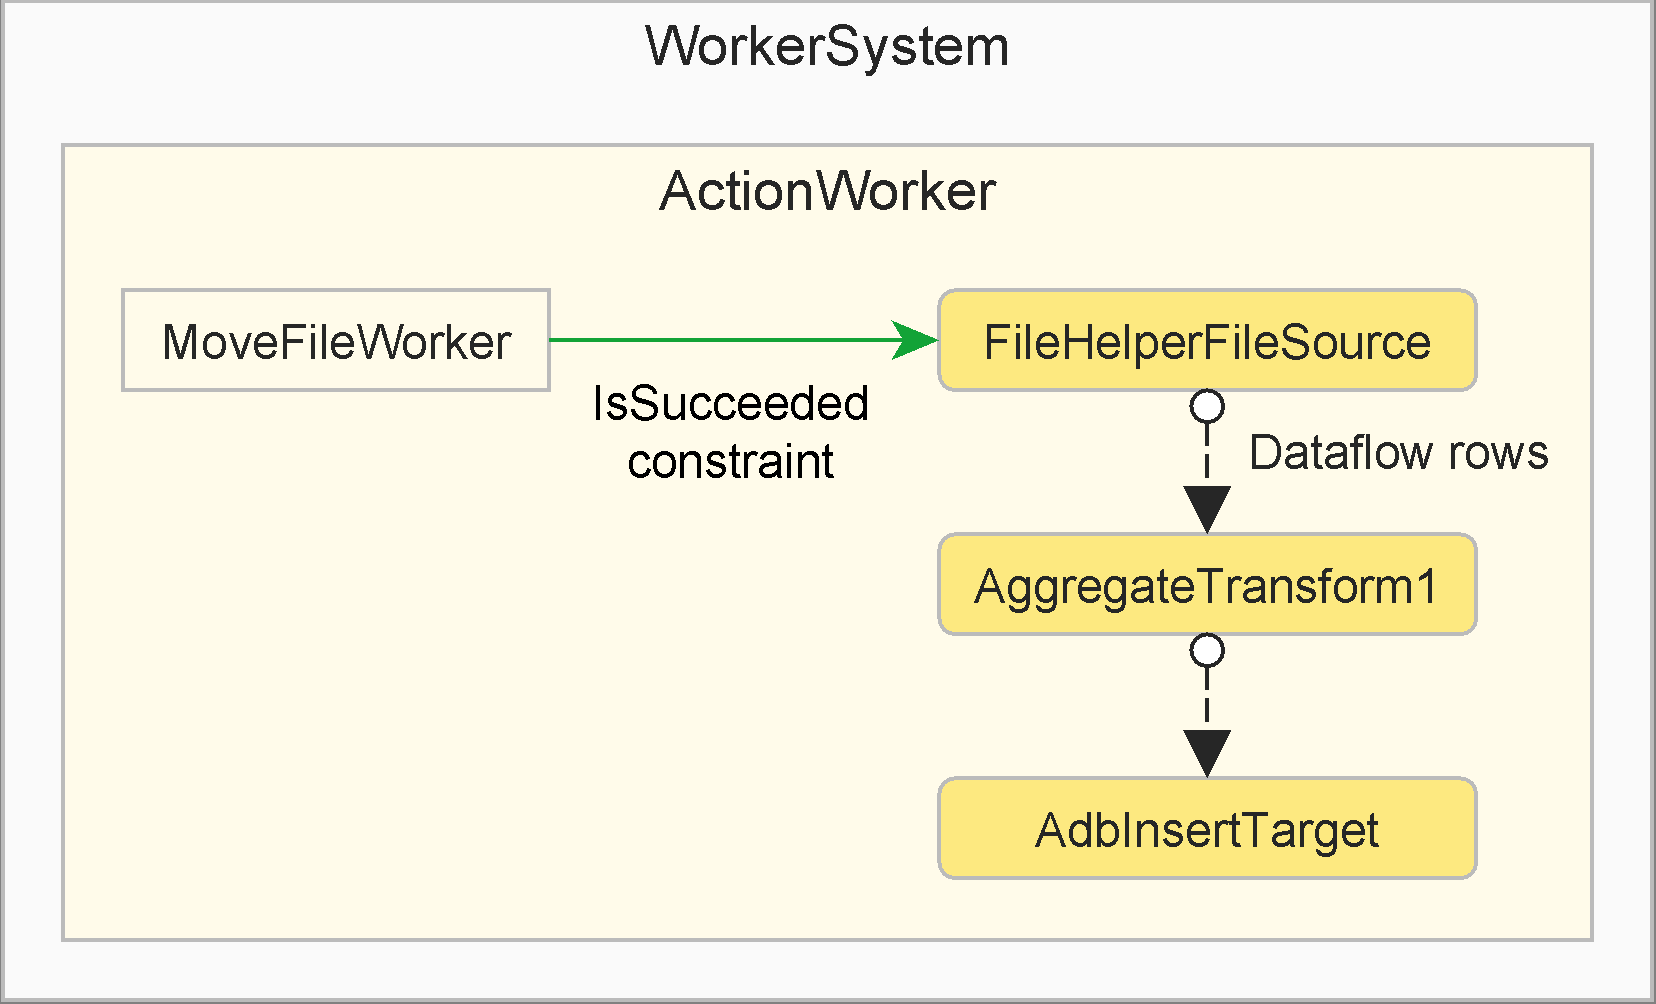Select the FileHelperFileSource node
Screen dimensions: 1656x1004
tap(1207, 340)
